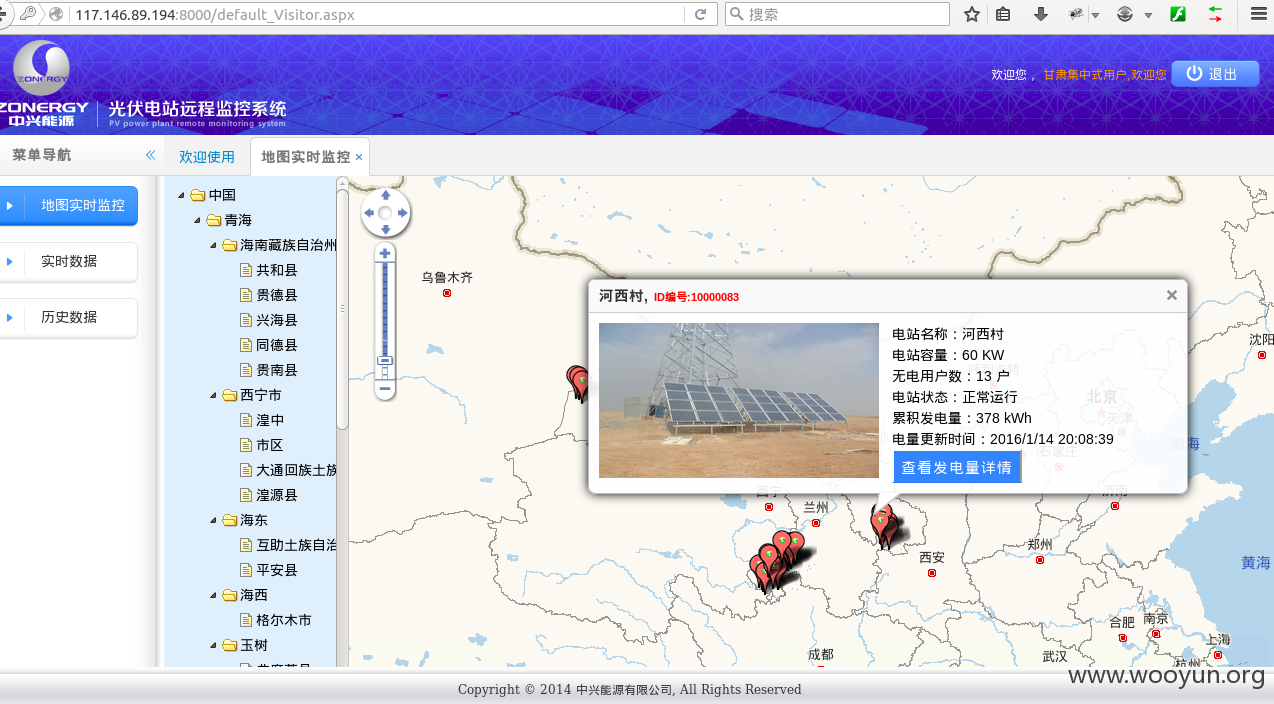Open the bookmarks list icon
The width and height of the screenshot is (1274, 704).
1003,14
